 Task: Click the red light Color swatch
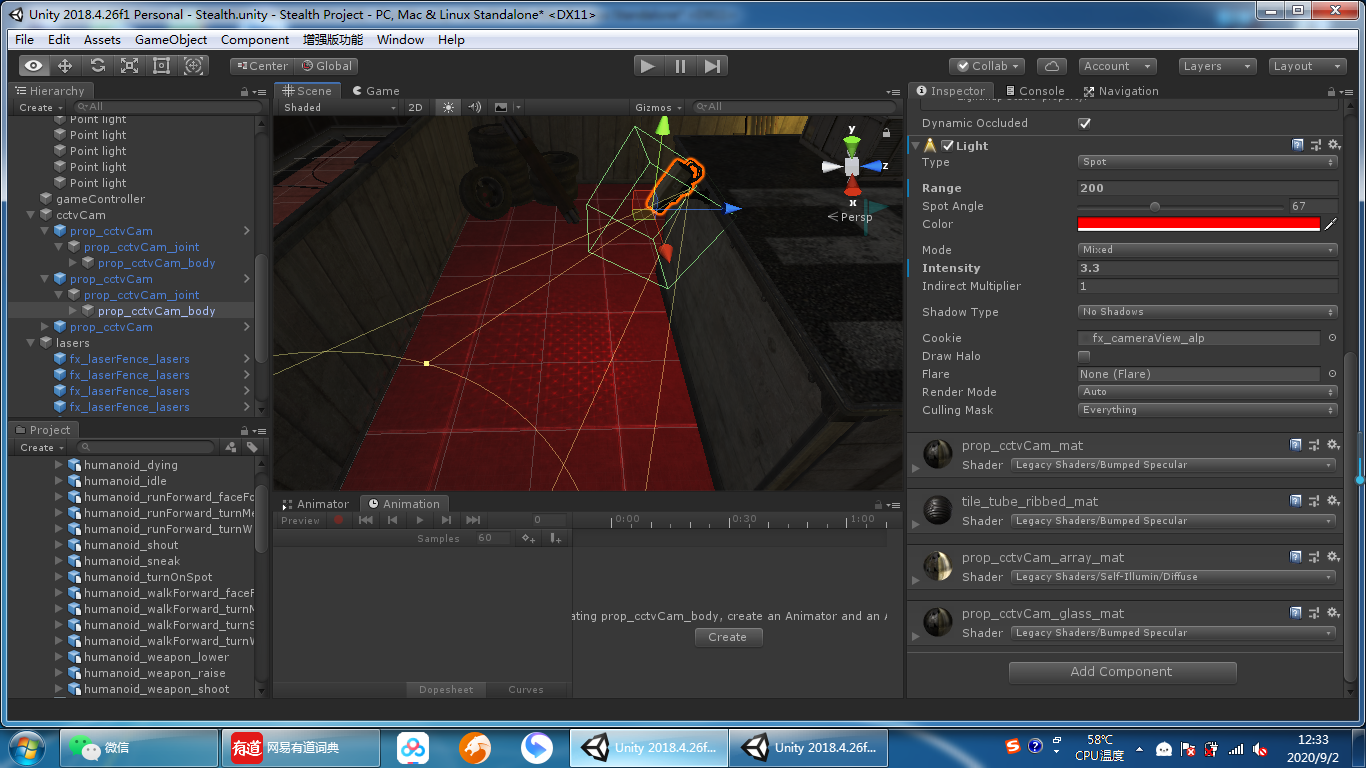point(1199,224)
